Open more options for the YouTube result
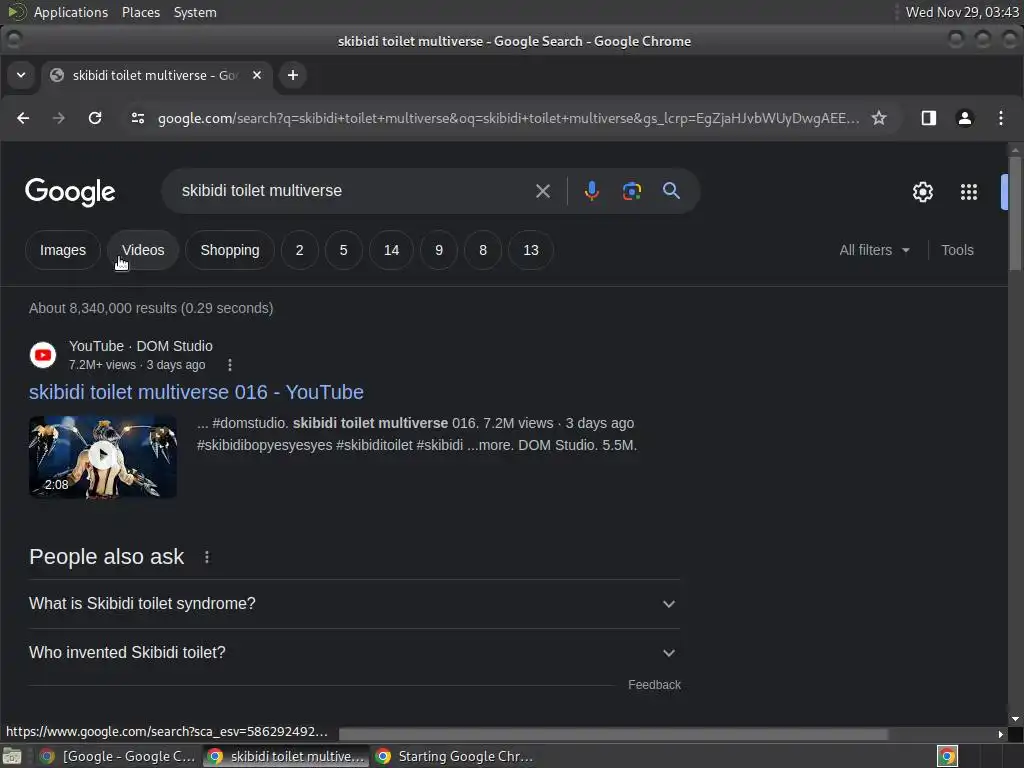Viewport: 1024px width, 768px height. point(230,365)
